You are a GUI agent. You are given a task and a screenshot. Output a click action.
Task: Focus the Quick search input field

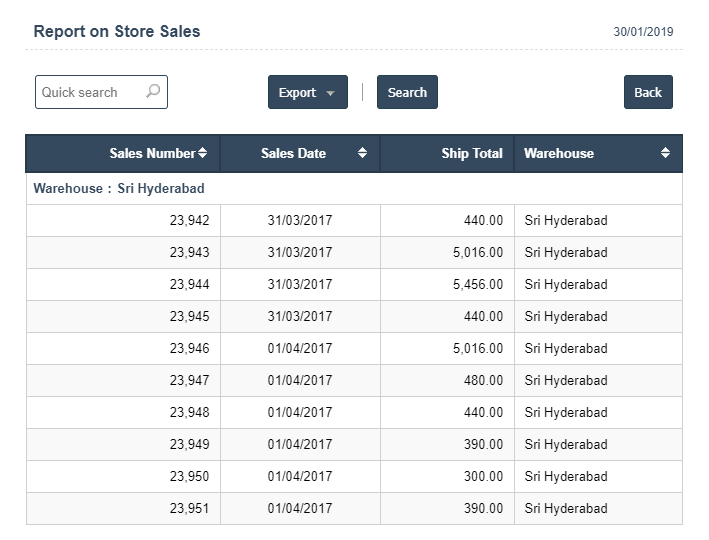coord(101,92)
